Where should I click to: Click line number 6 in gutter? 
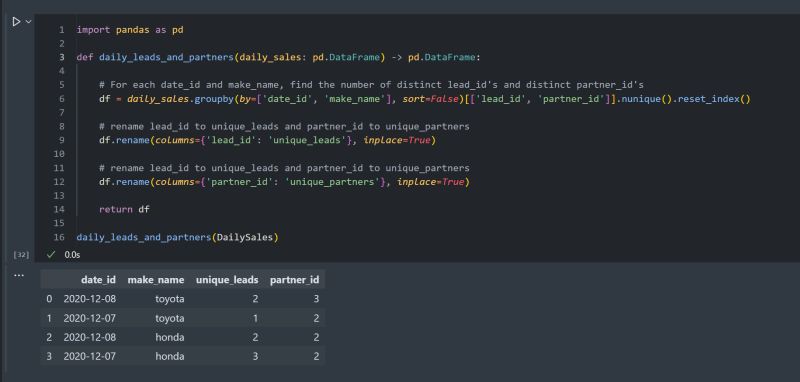pyautogui.click(x=62, y=99)
